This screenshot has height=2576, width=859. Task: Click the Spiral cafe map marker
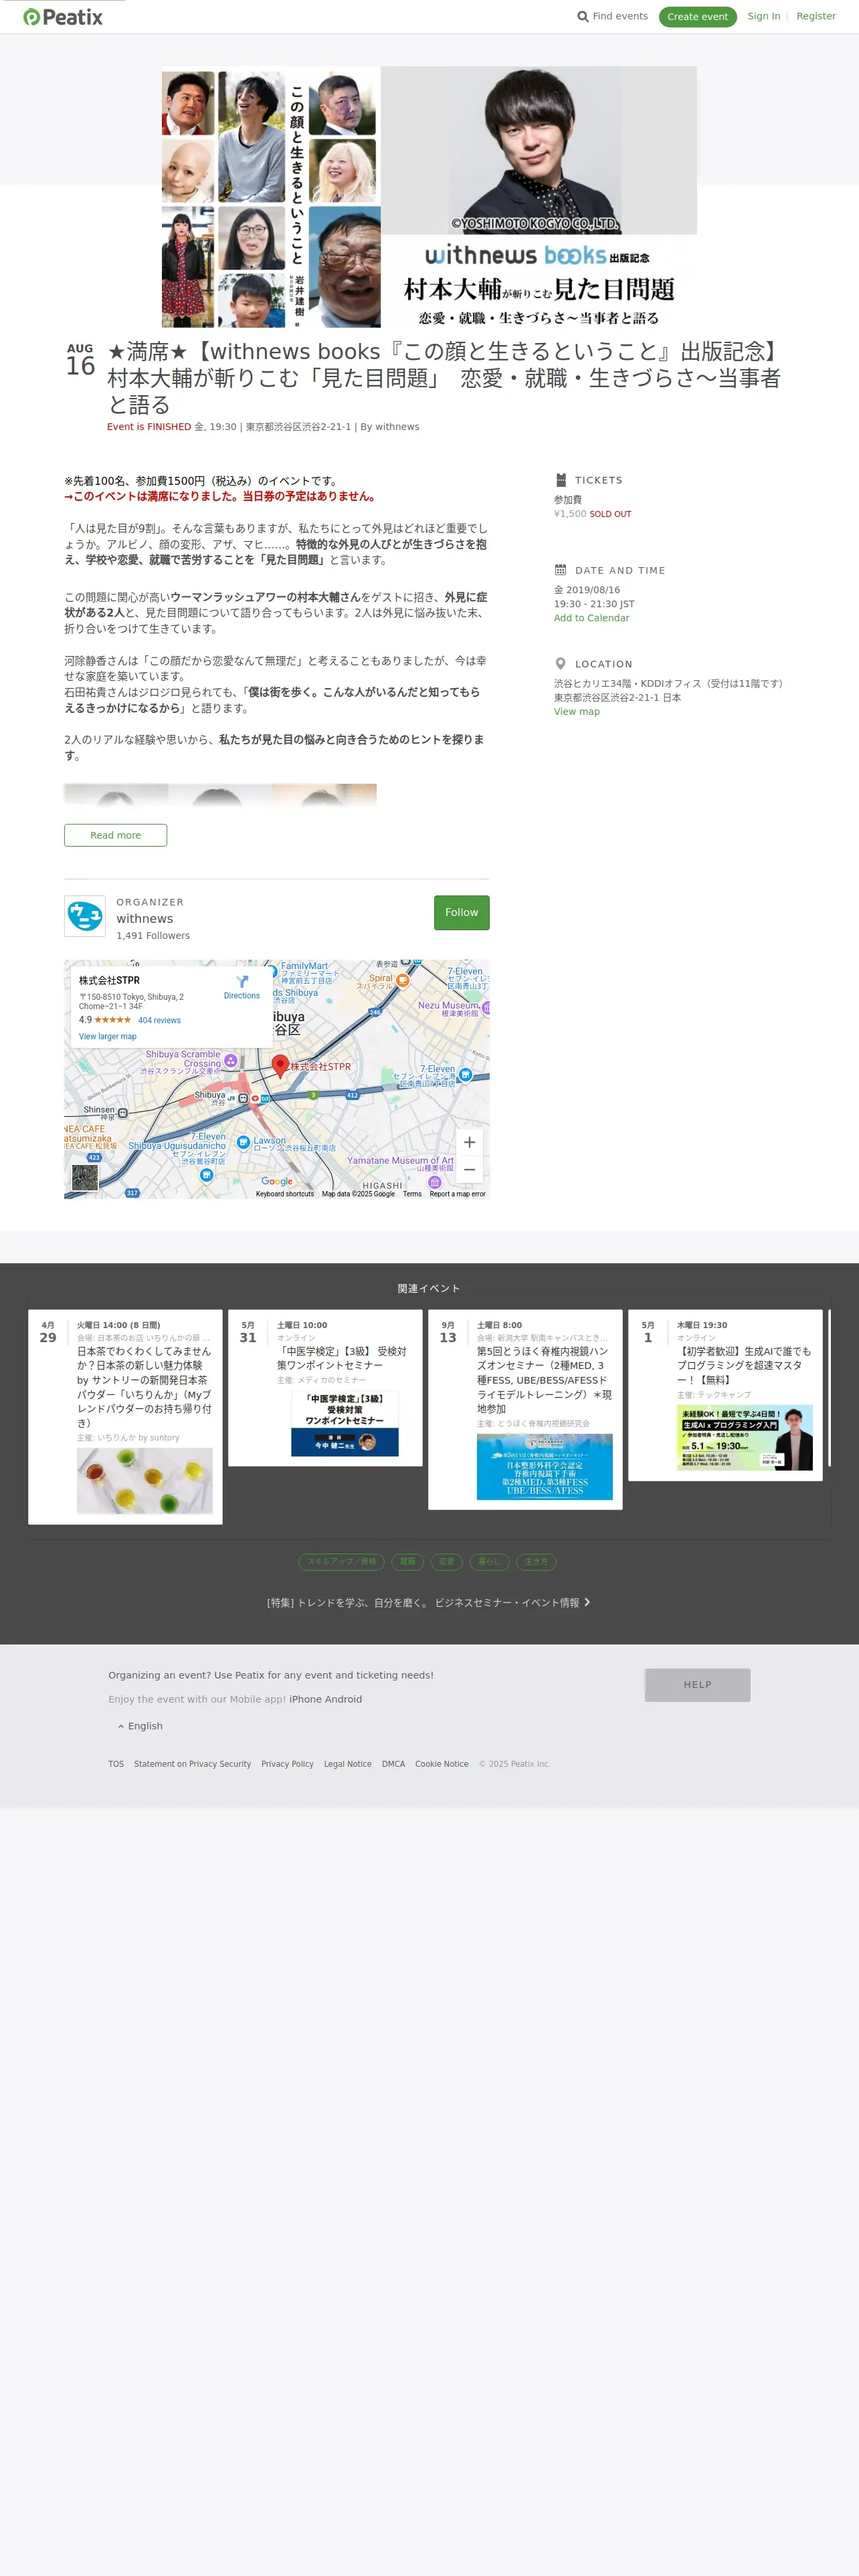point(403,981)
